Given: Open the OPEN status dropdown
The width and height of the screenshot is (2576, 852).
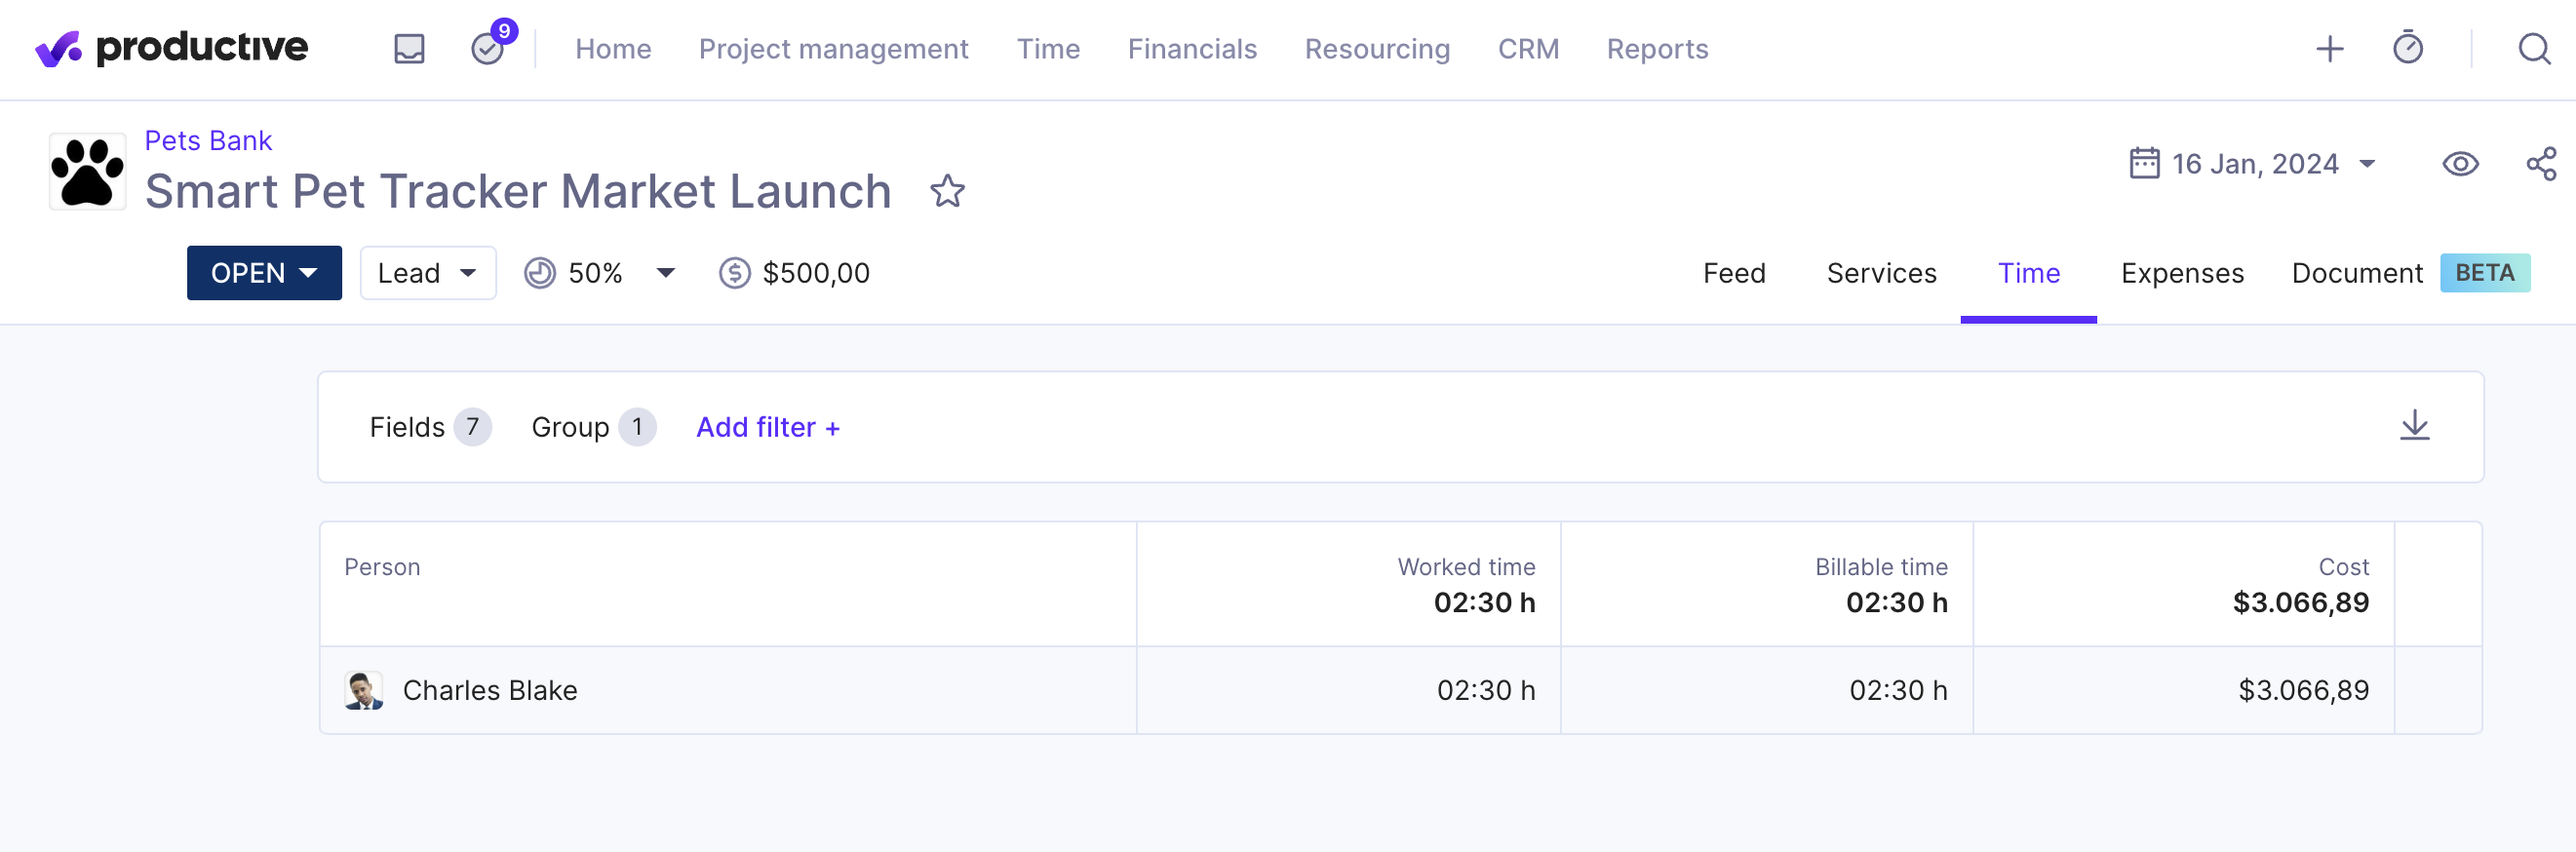Looking at the screenshot, I should click(x=264, y=273).
